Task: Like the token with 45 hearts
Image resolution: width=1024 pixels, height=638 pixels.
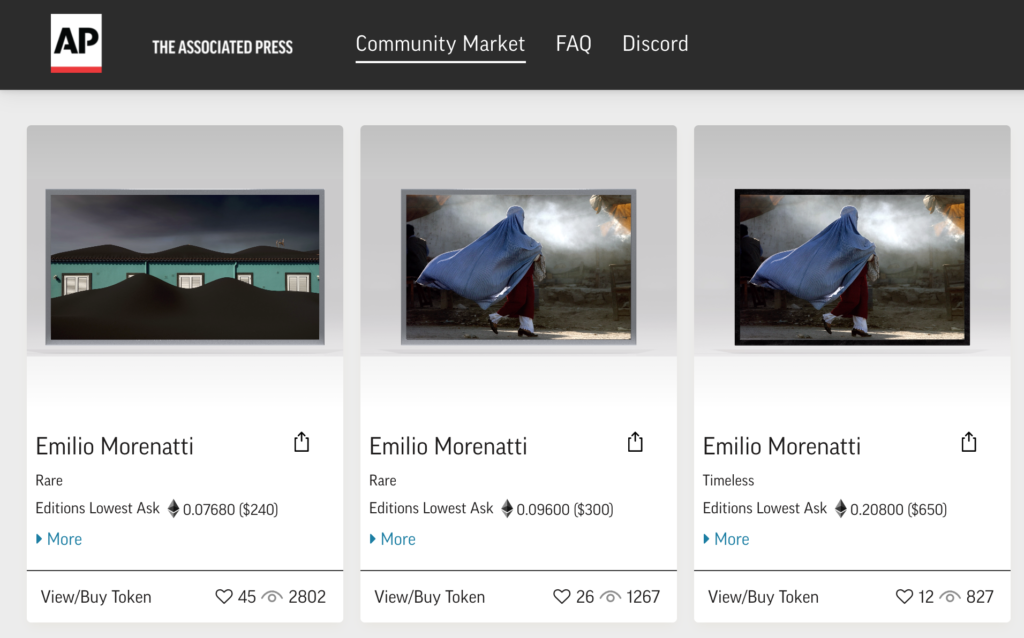Action: [224, 597]
